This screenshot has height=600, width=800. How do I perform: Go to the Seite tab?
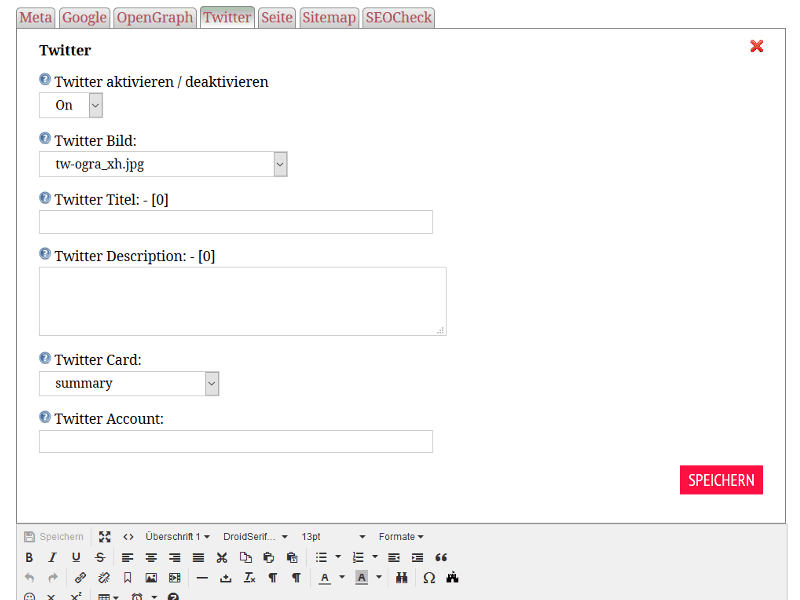[277, 17]
